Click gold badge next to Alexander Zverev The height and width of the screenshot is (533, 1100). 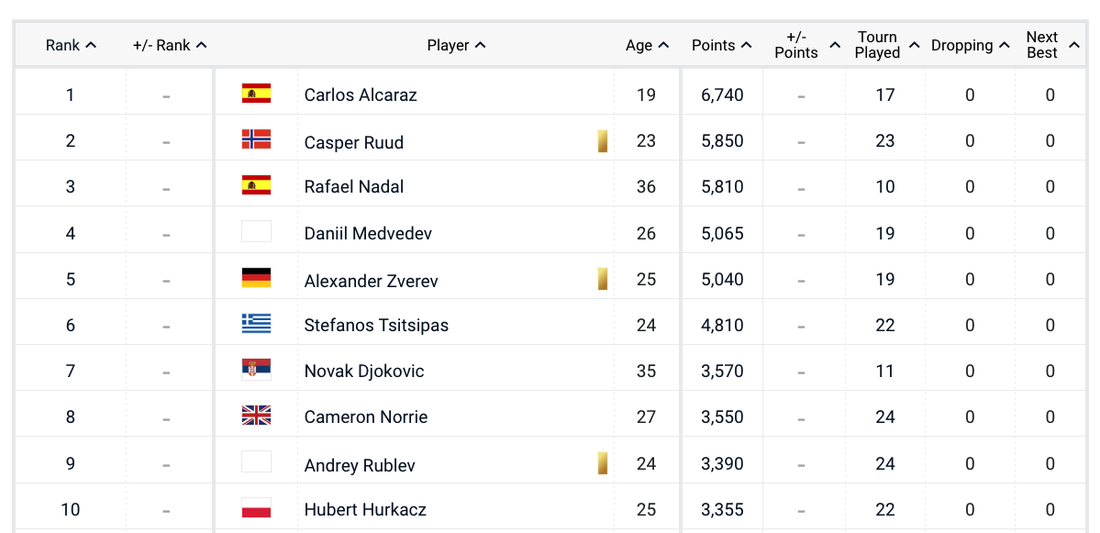pos(603,279)
